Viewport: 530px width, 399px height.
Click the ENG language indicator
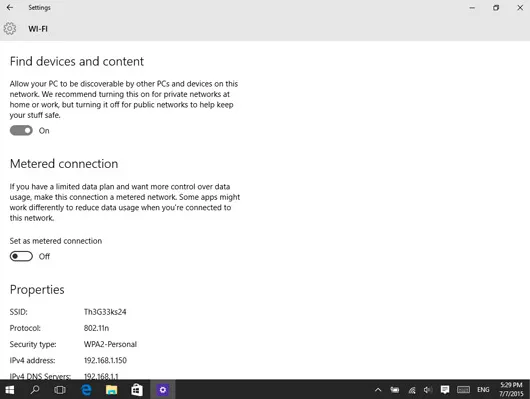(x=483, y=390)
